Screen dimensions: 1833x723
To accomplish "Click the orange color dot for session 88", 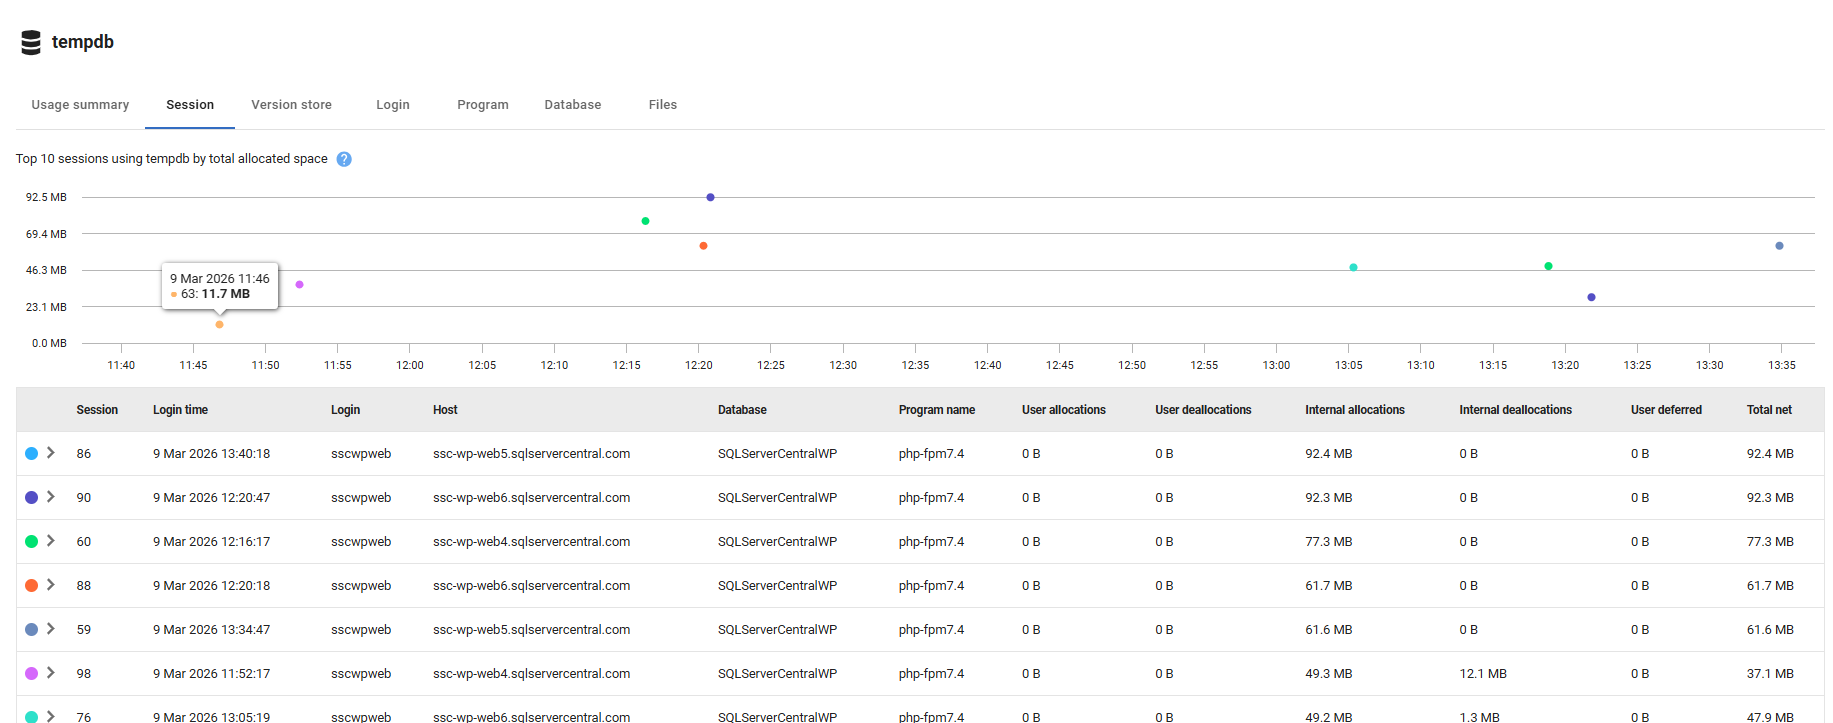I will [x=31, y=586].
